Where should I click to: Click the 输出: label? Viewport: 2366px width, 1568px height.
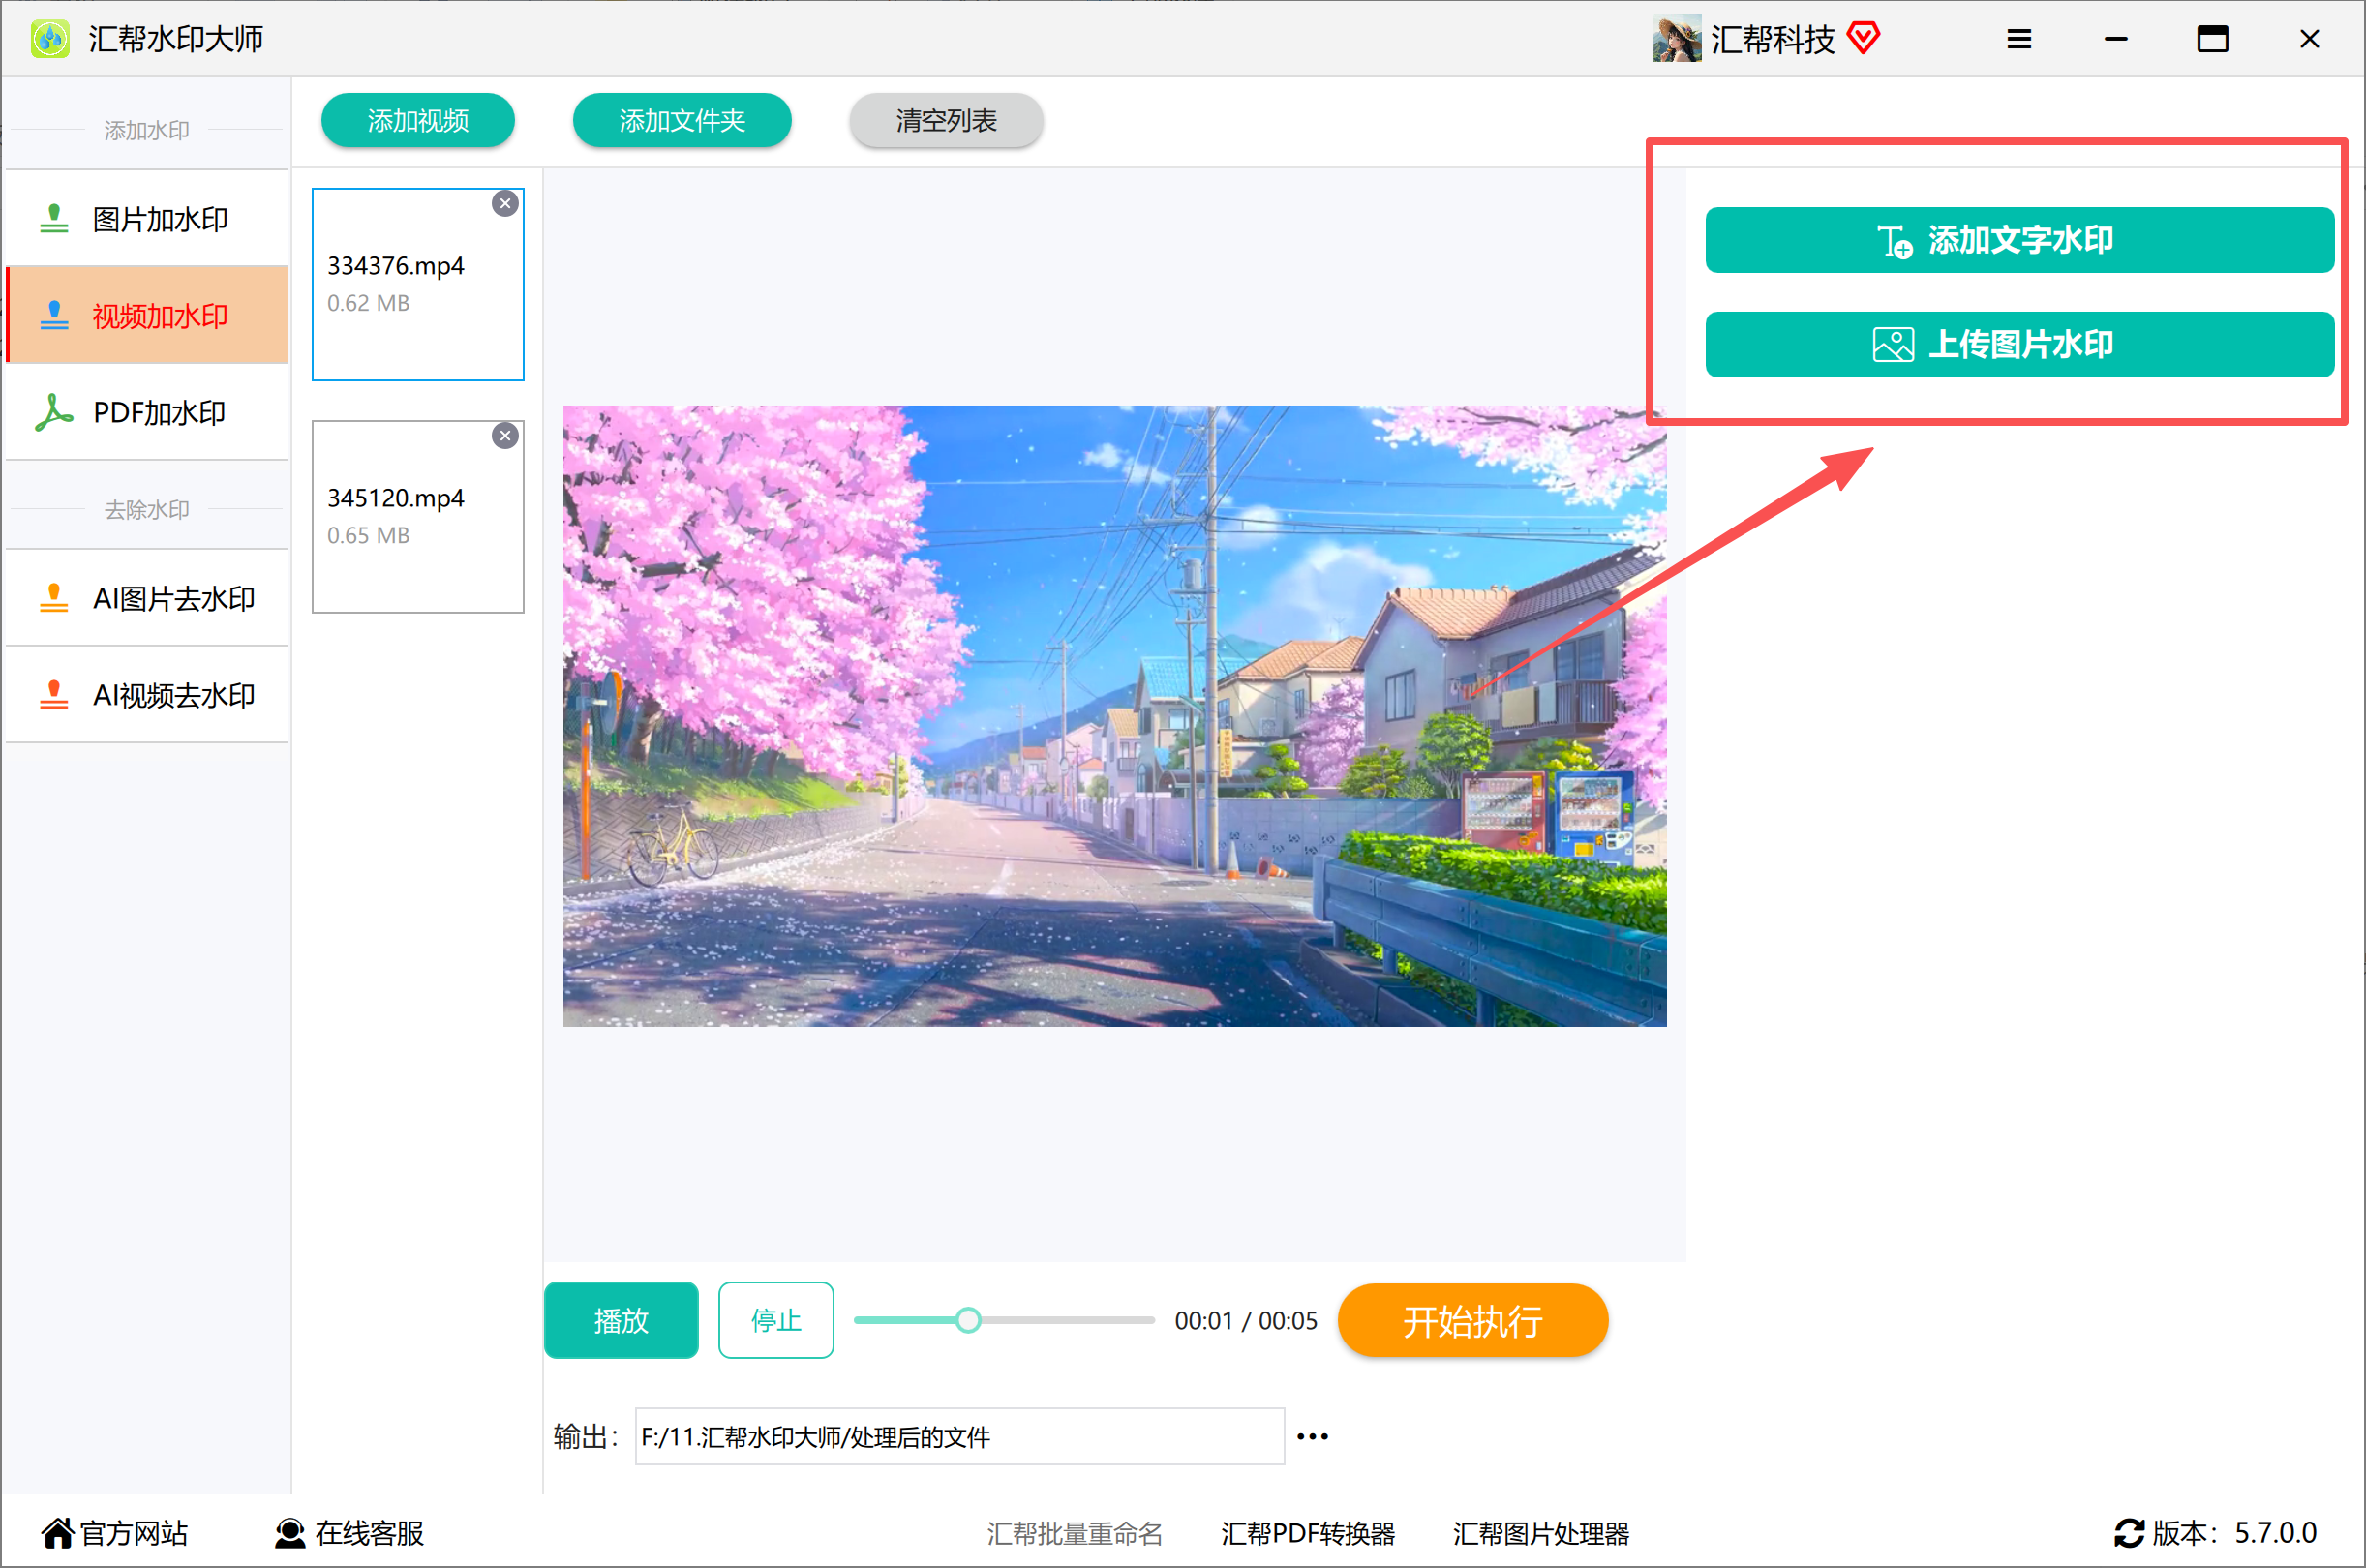[587, 1437]
